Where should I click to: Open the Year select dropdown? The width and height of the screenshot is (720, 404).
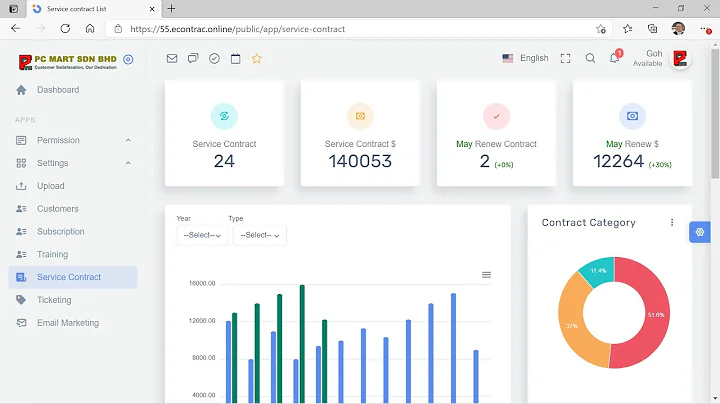tap(202, 235)
